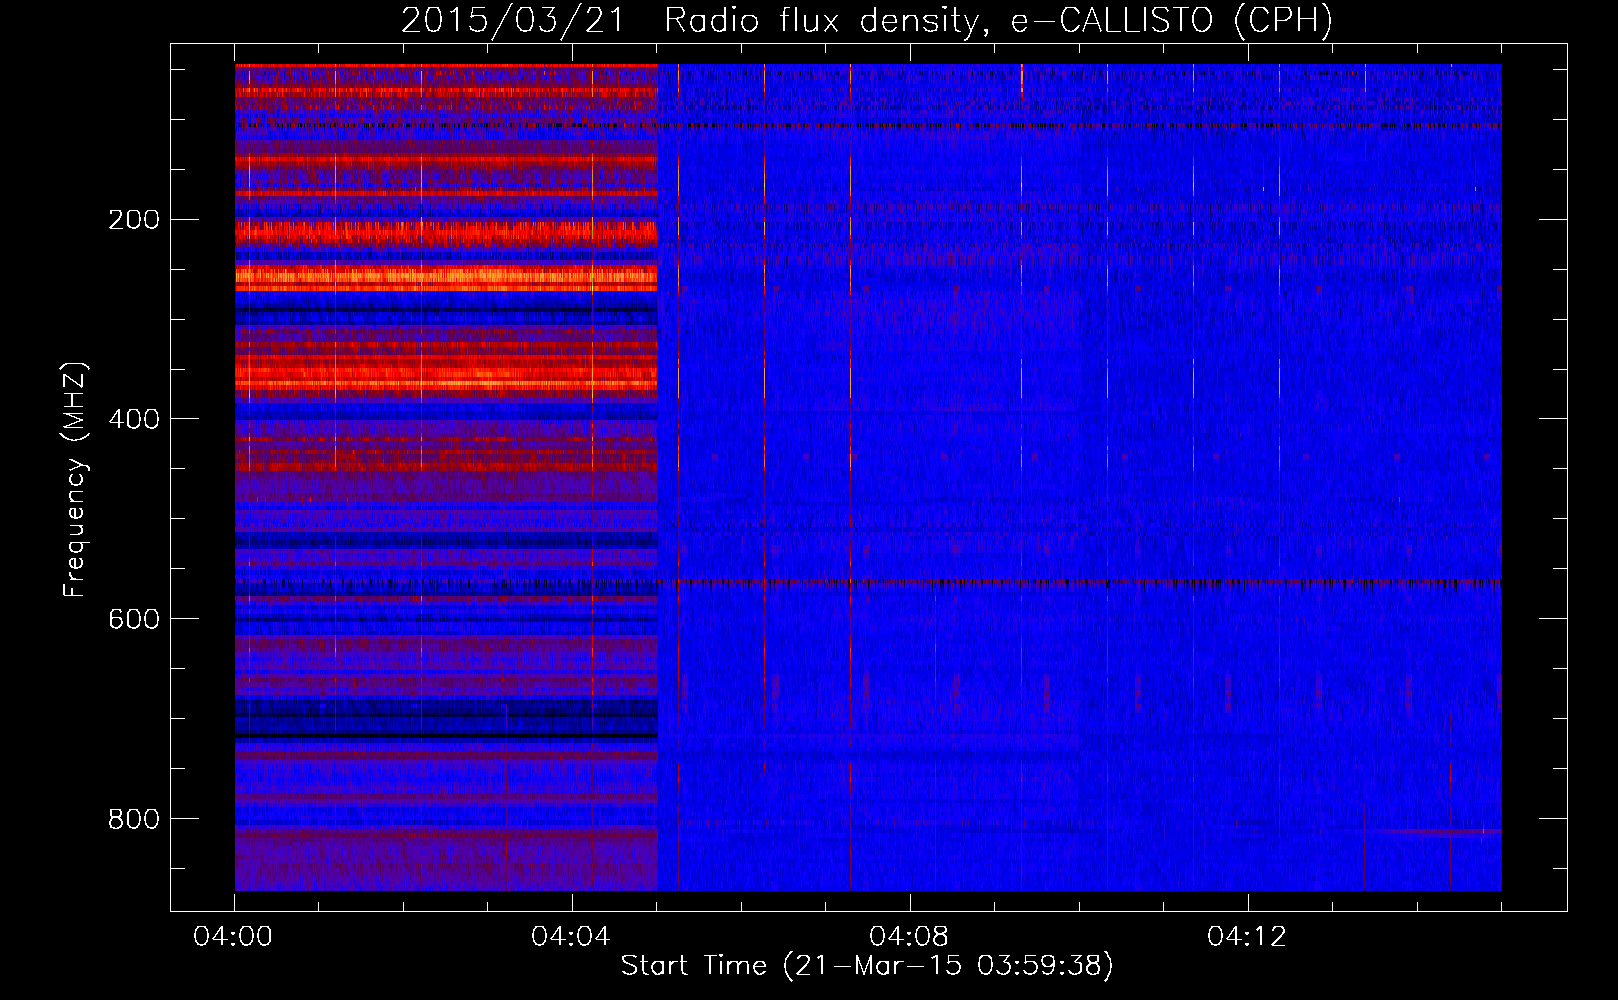Select the 200 frequency tick label

tap(134, 220)
